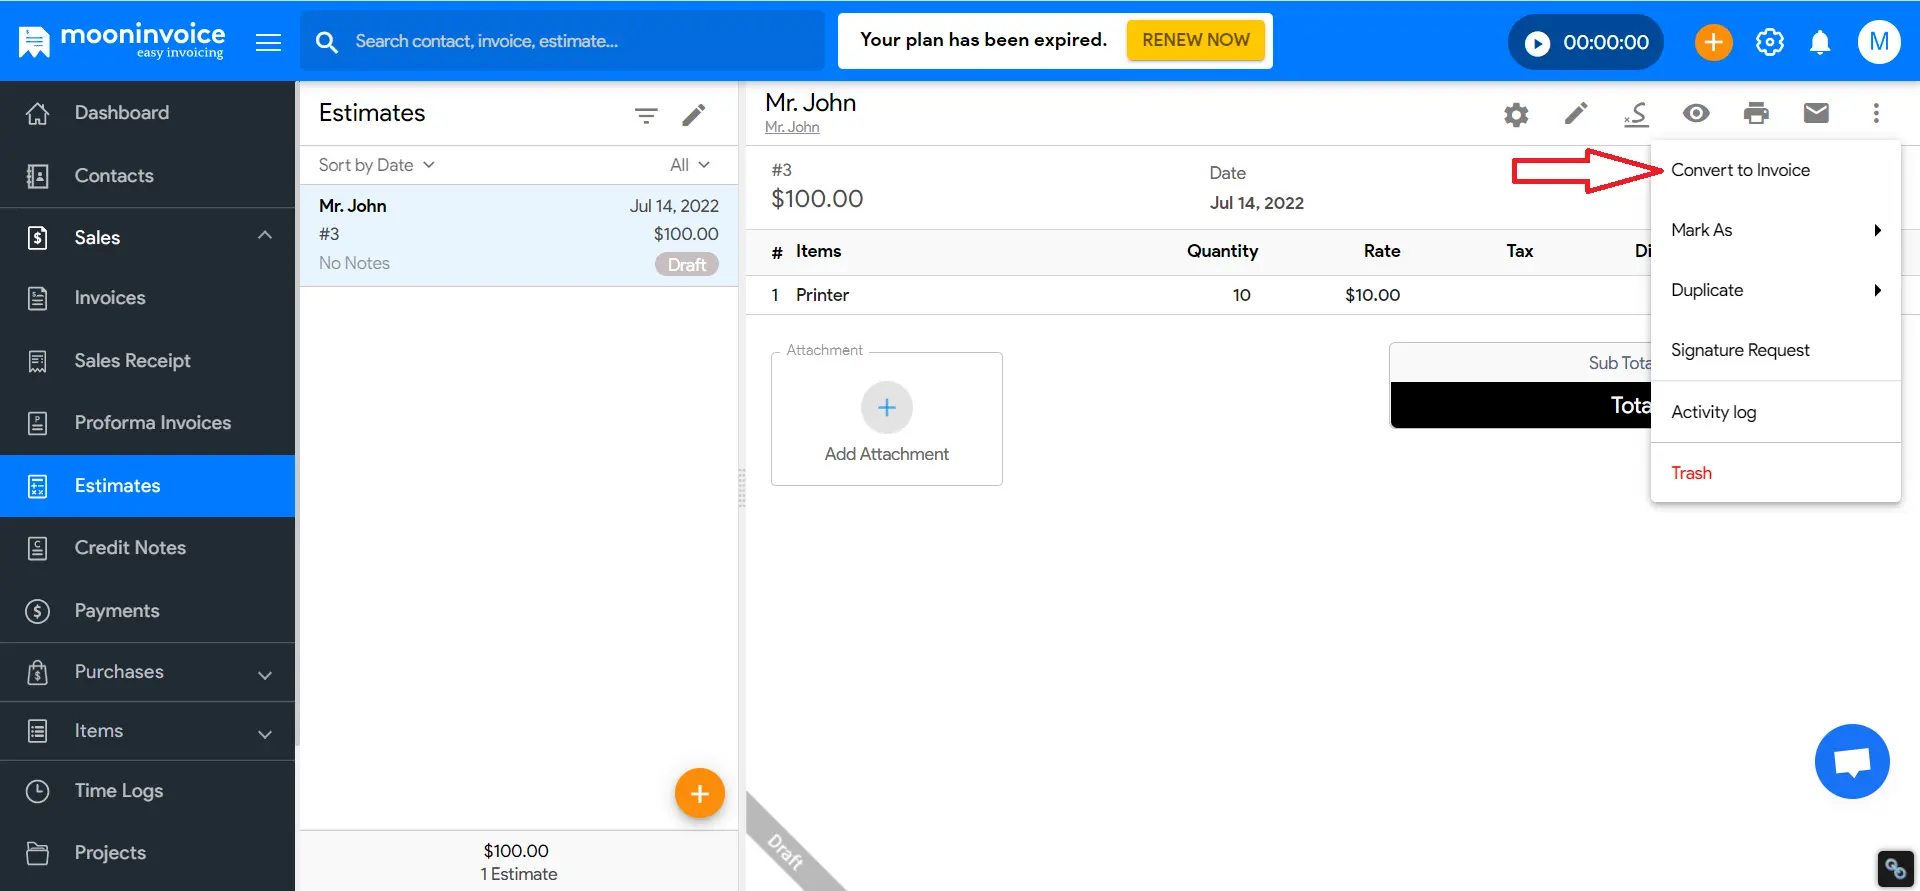
Task: Select the Mr. John estimate #3 row
Action: coord(518,235)
